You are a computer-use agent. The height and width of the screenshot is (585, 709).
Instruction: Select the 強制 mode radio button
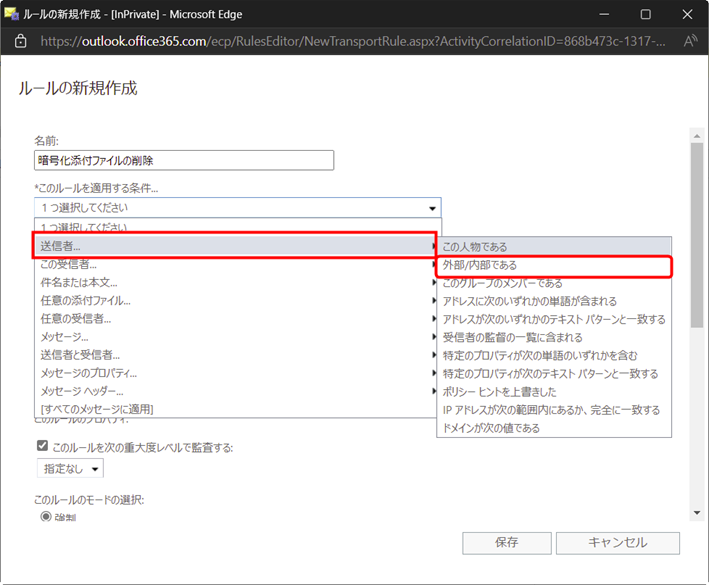click(46, 516)
